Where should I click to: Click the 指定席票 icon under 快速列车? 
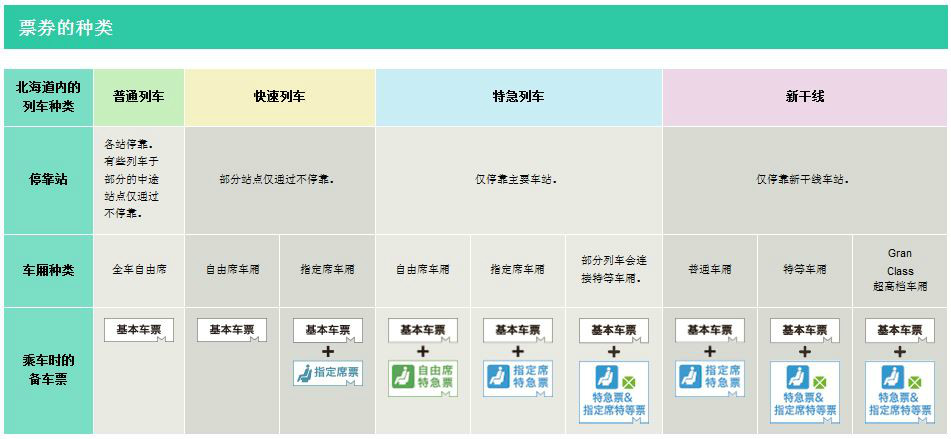coord(327,373)
